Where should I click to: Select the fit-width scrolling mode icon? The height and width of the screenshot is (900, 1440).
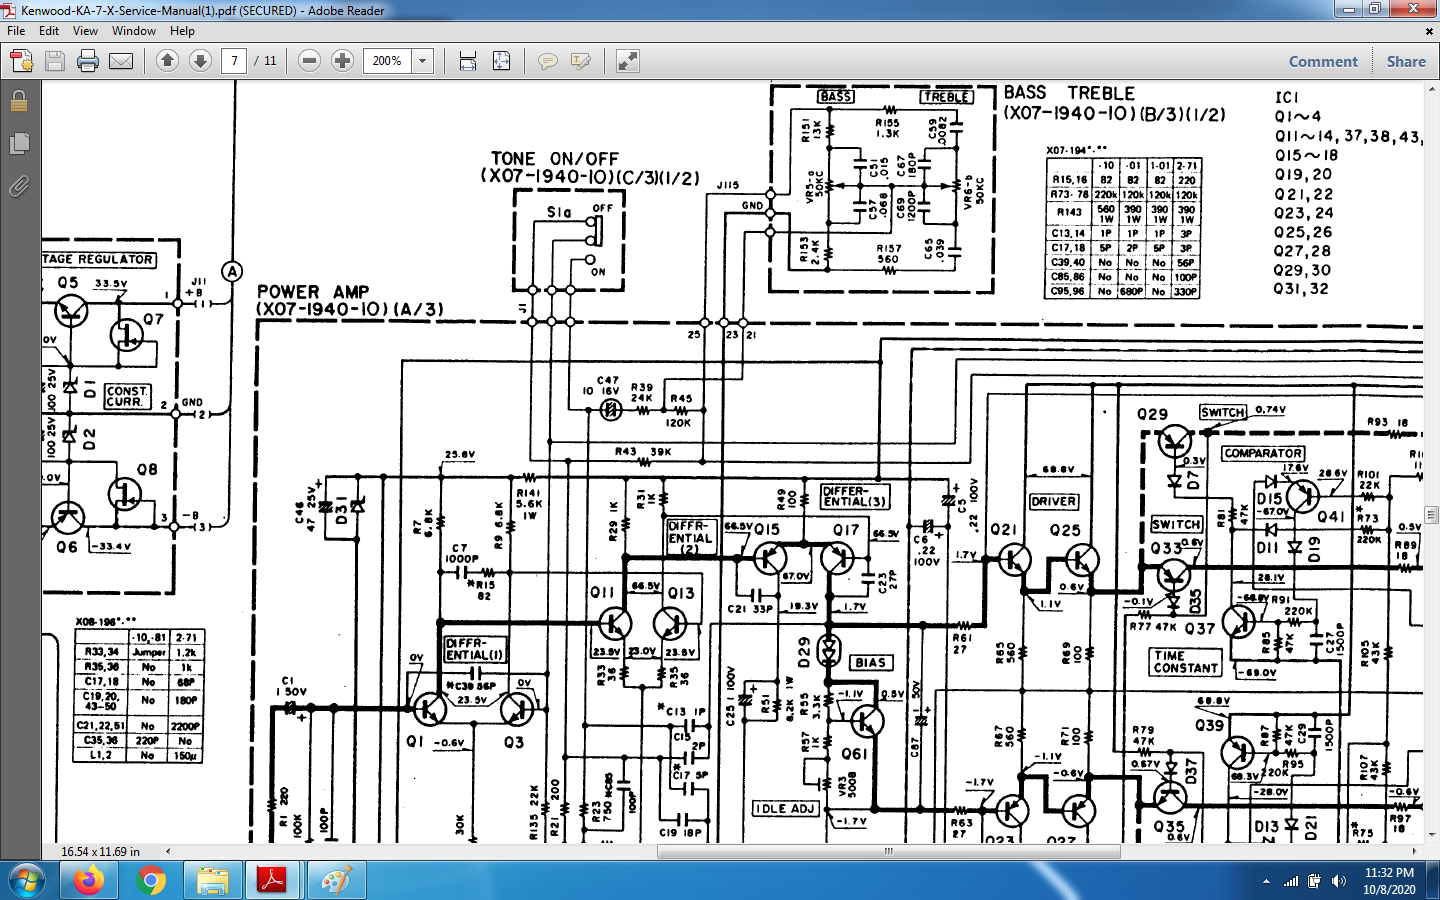468,61
